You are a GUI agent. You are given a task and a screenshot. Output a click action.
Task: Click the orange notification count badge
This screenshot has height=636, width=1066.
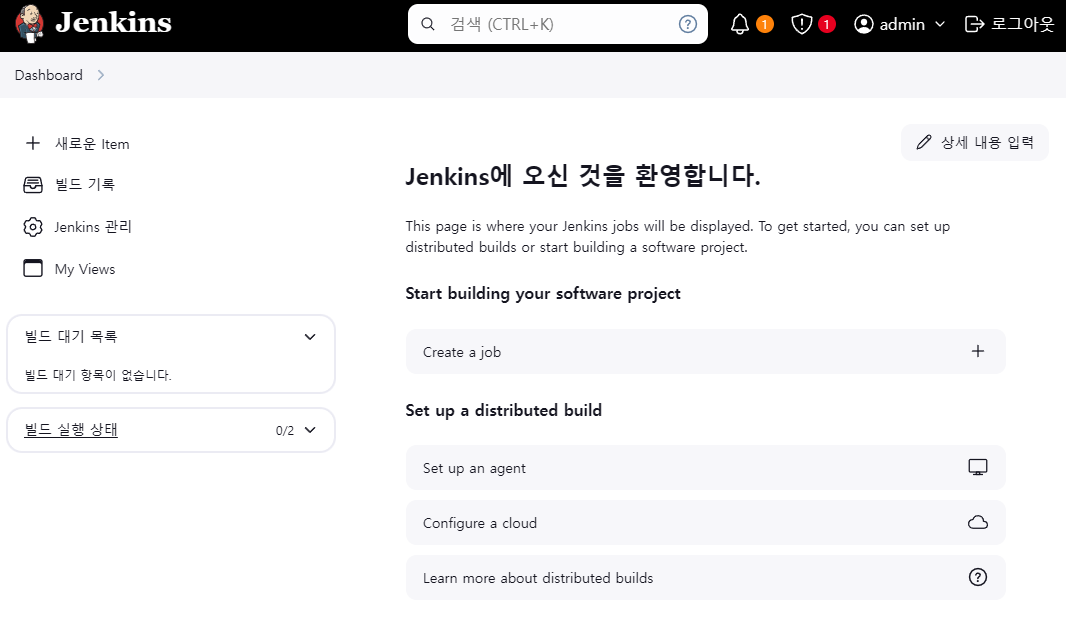(765, 24)
